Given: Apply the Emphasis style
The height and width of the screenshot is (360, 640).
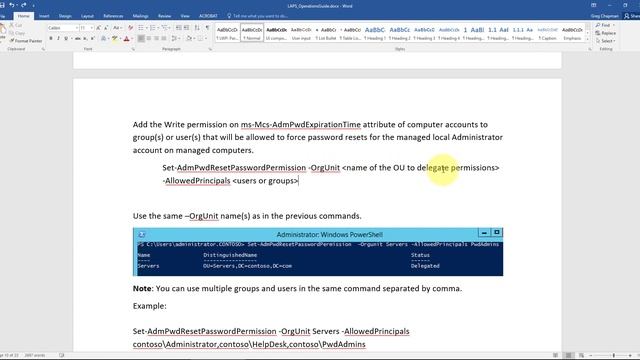Looking at the screenshot, I should pos(572,33).
